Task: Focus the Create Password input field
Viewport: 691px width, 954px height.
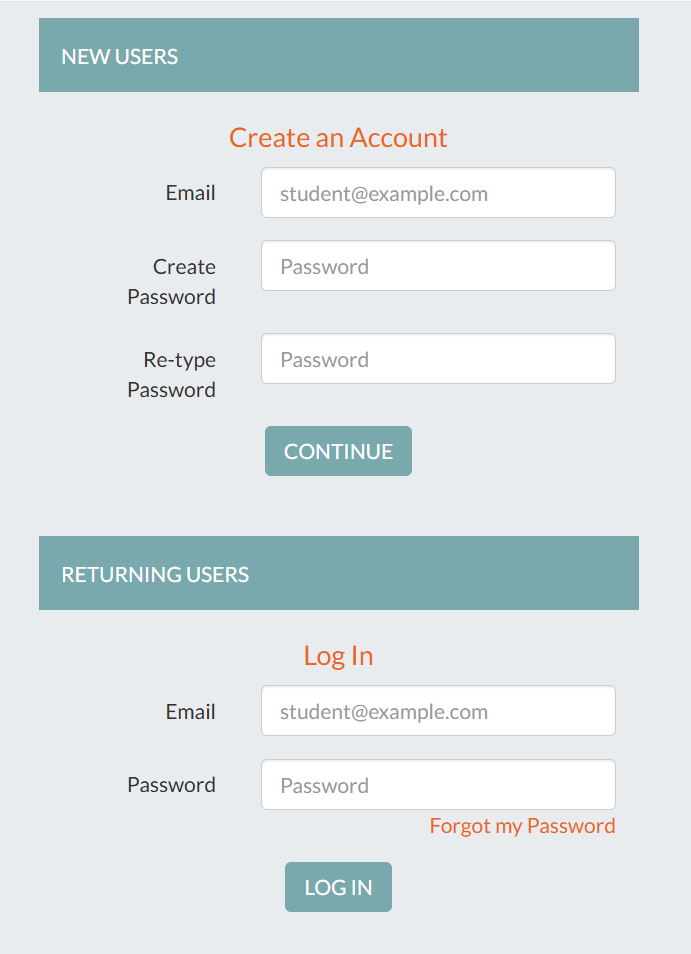Action: (x=438, y=266)
